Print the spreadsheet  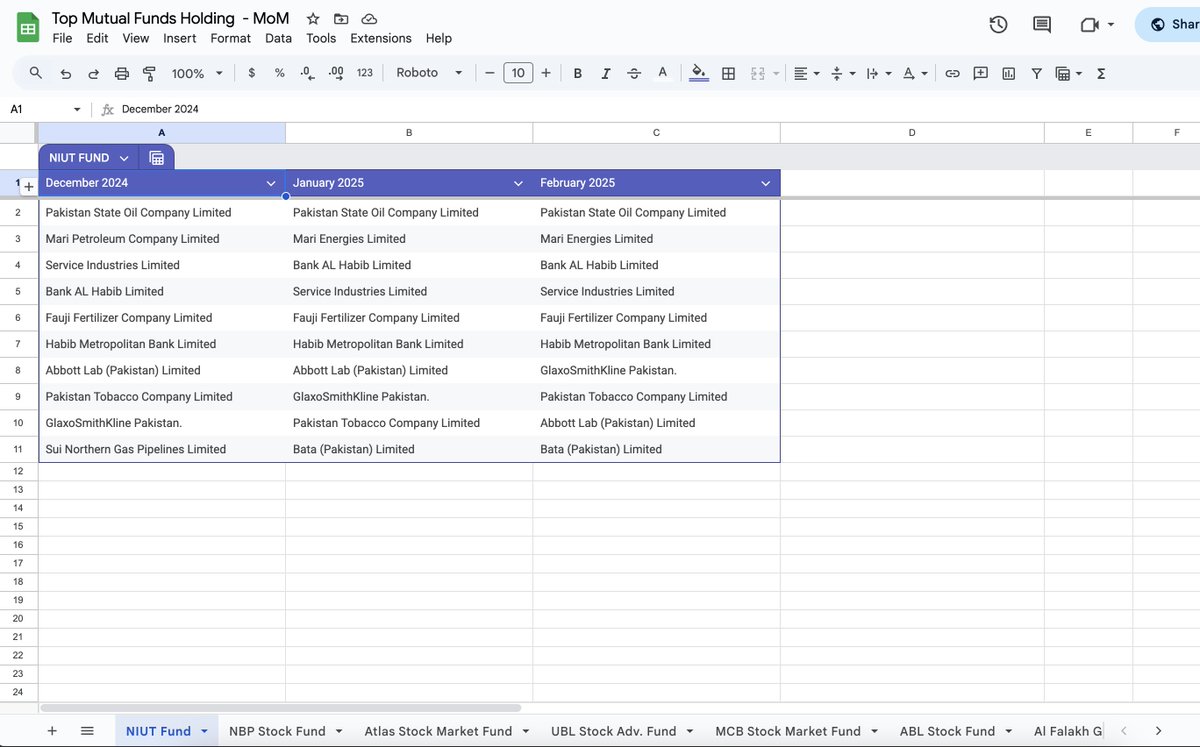[x=122, y=73]
